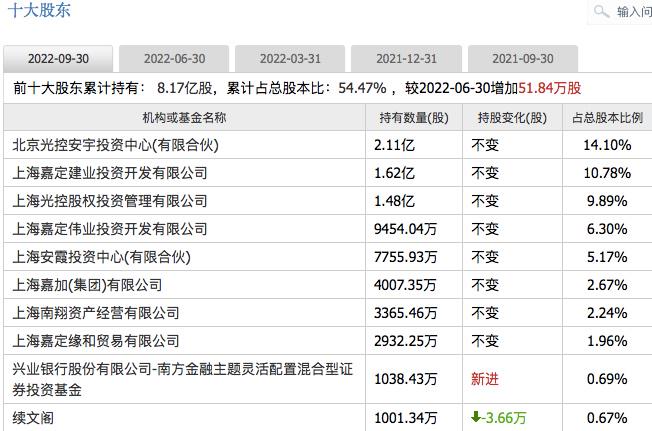Click the 机构或基金名称 column header

[184, 118]
